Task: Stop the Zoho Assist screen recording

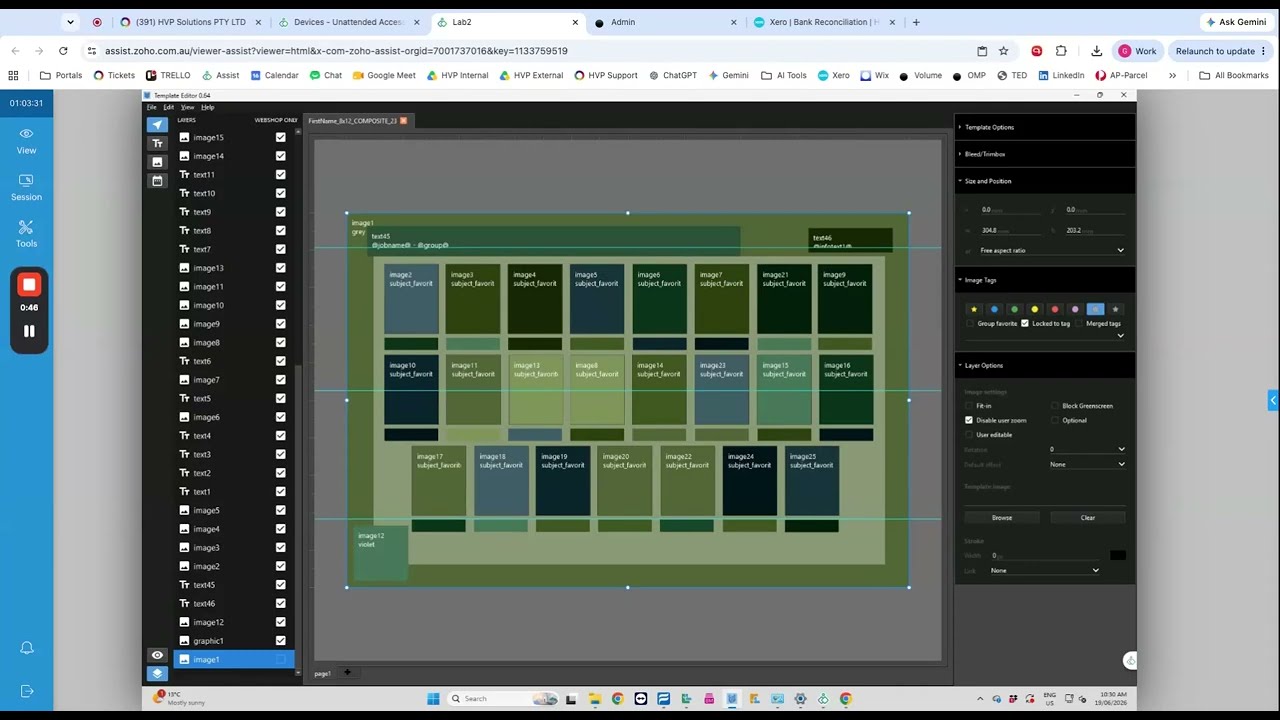Action: click(29, 285)
